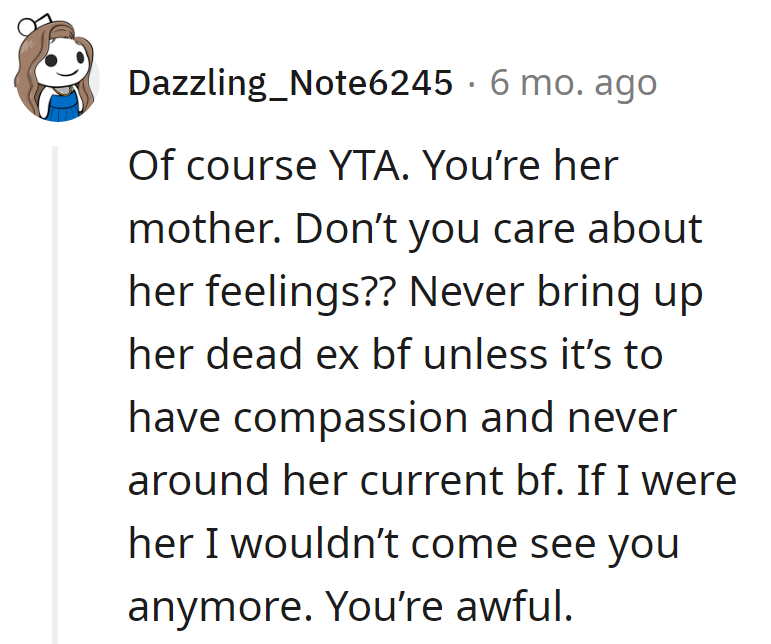Click the phrase "come see you"
The height and width of the screenshot is (644, 771).
[x=581, y=544]
